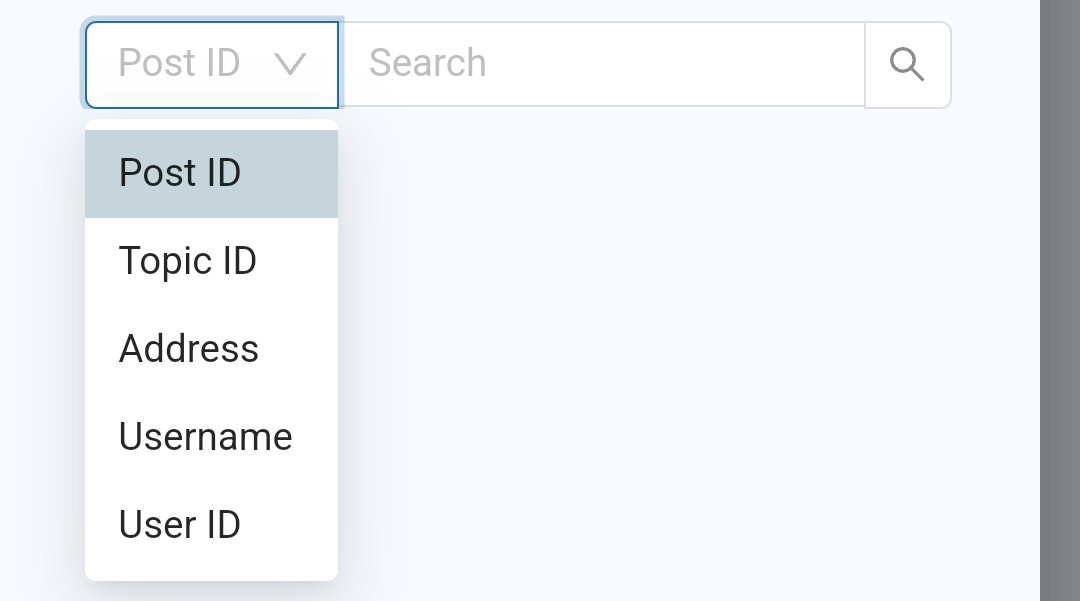This screenshot has height=601, width=1080.
Task: Collapse the Post ID search type dropdown
Action: [x=211, y=65]
